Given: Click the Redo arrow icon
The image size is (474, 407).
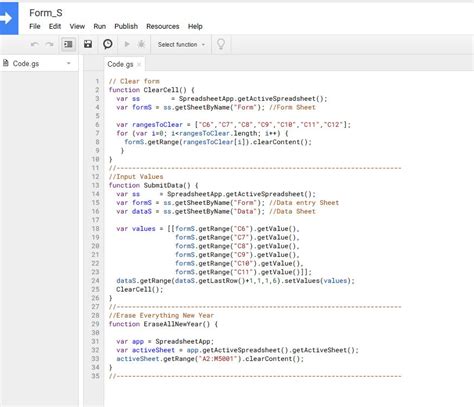Looking at the screenshot, I should [49, 44].
